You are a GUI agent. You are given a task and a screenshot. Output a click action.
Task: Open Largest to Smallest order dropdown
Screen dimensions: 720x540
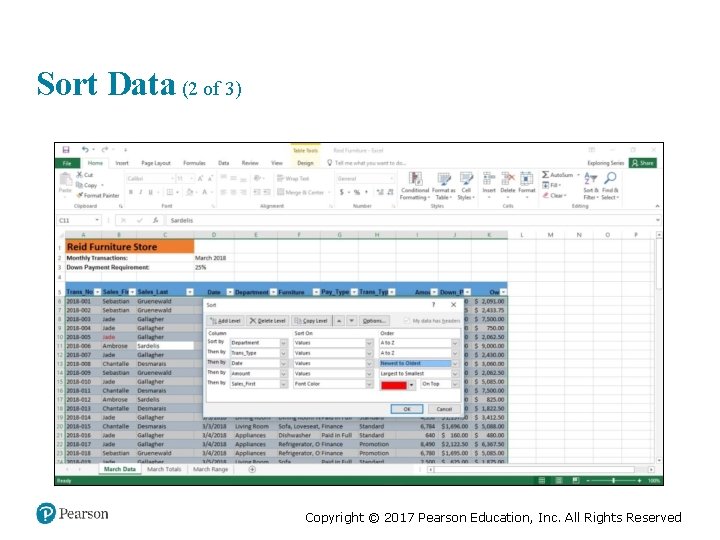point(455,374)
